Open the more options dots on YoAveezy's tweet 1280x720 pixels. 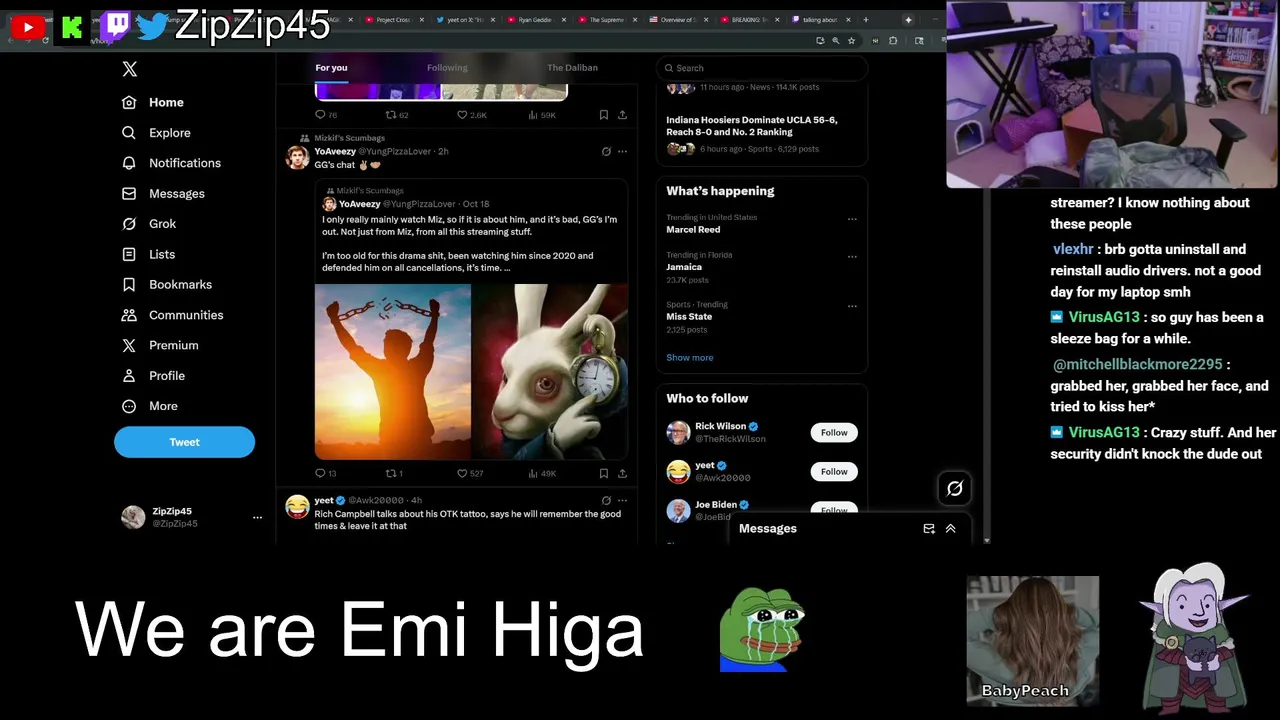622,152
